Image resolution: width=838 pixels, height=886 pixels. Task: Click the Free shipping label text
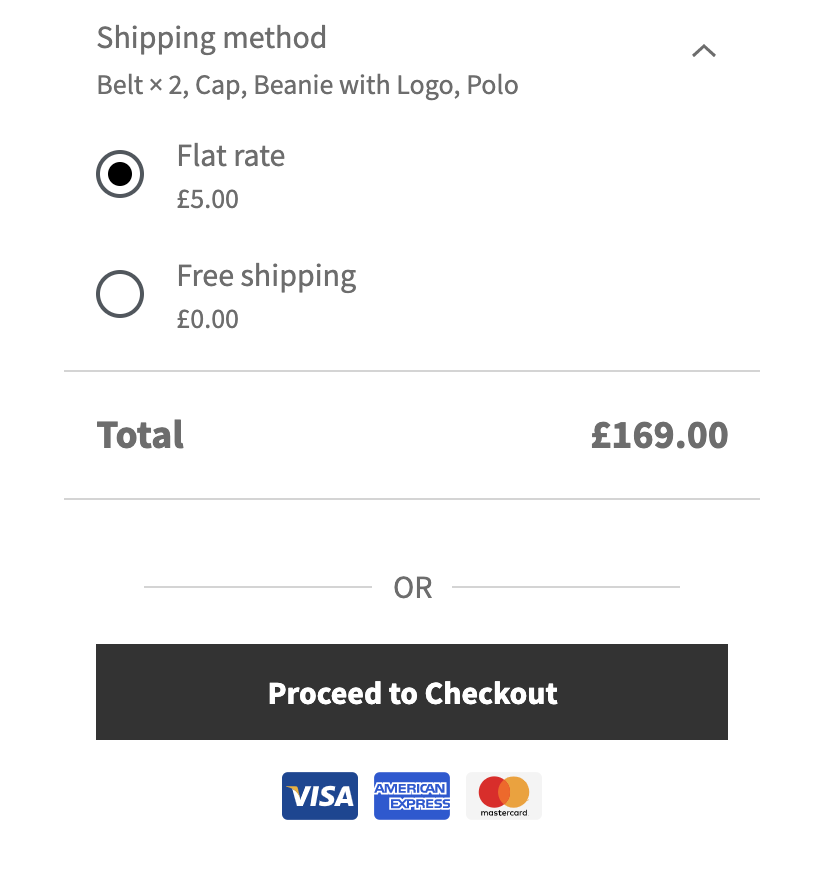[266, 275]
